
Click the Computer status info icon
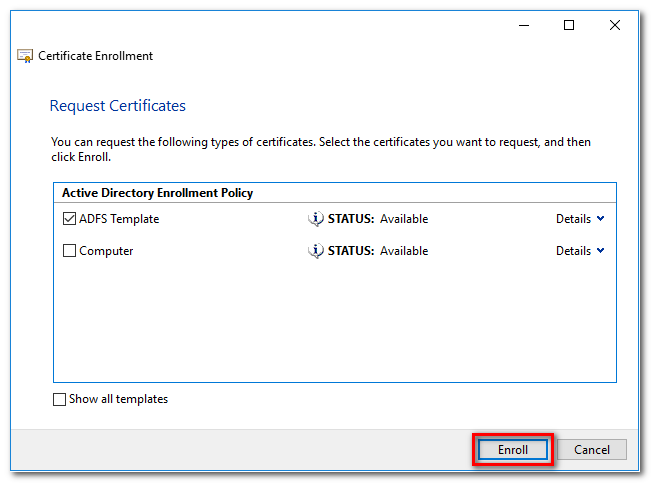tap(316, 250)
